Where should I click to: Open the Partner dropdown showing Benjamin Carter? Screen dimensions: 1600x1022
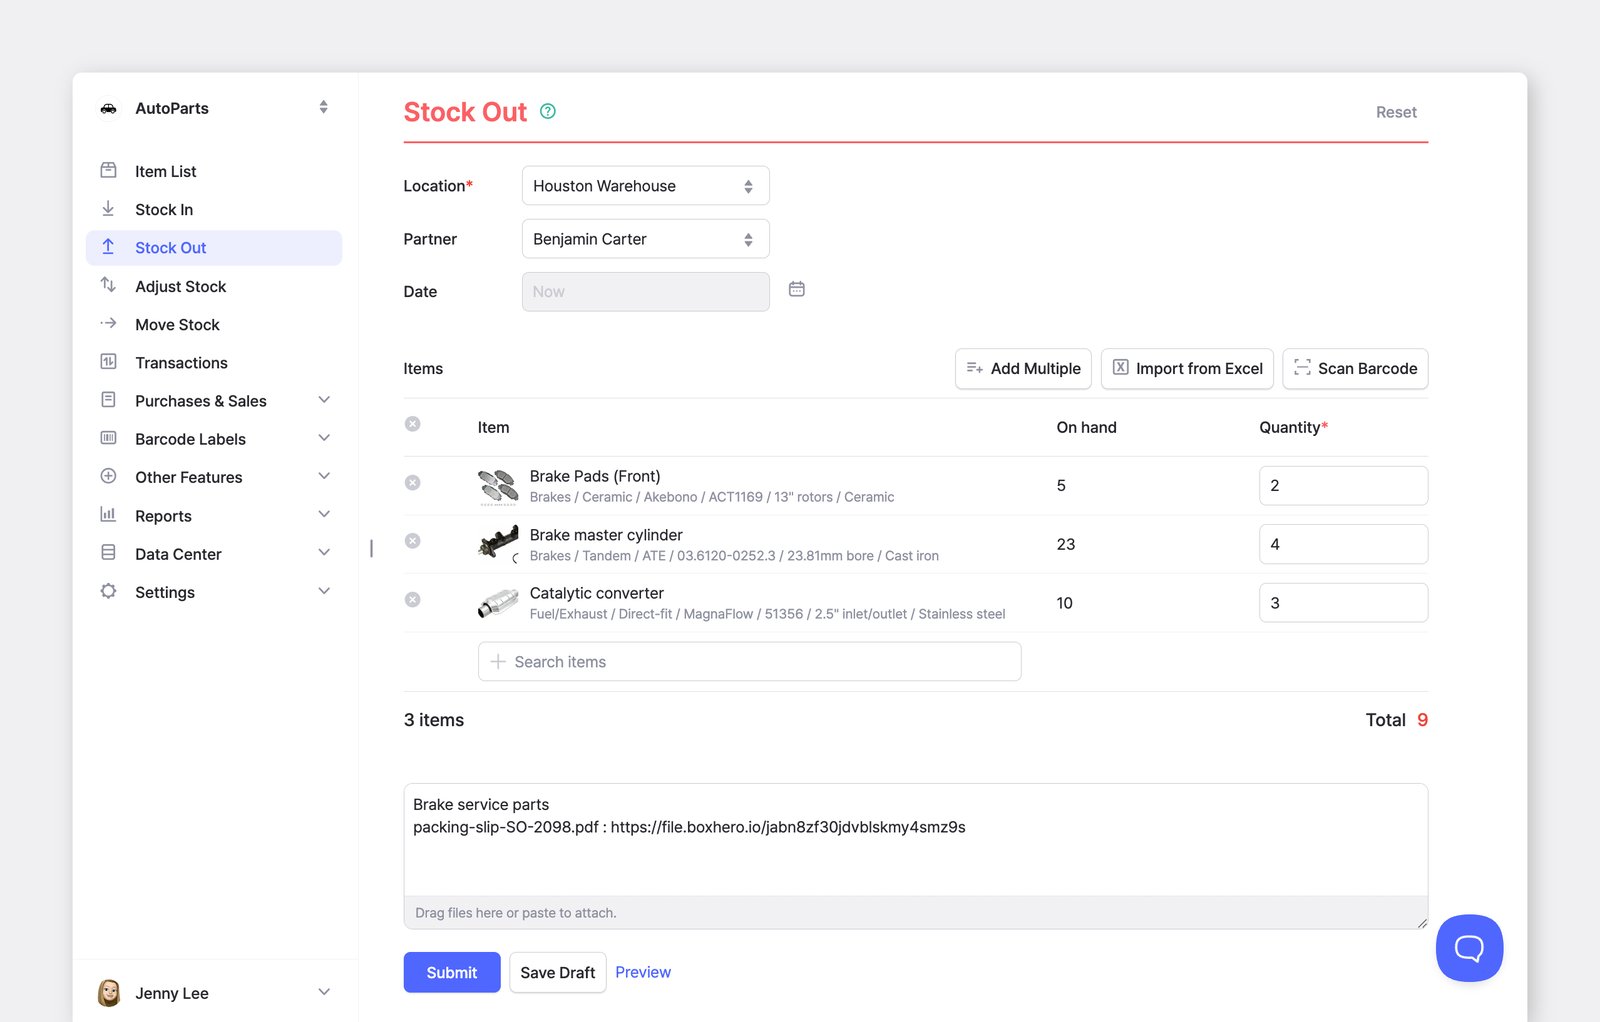point(646,239)
